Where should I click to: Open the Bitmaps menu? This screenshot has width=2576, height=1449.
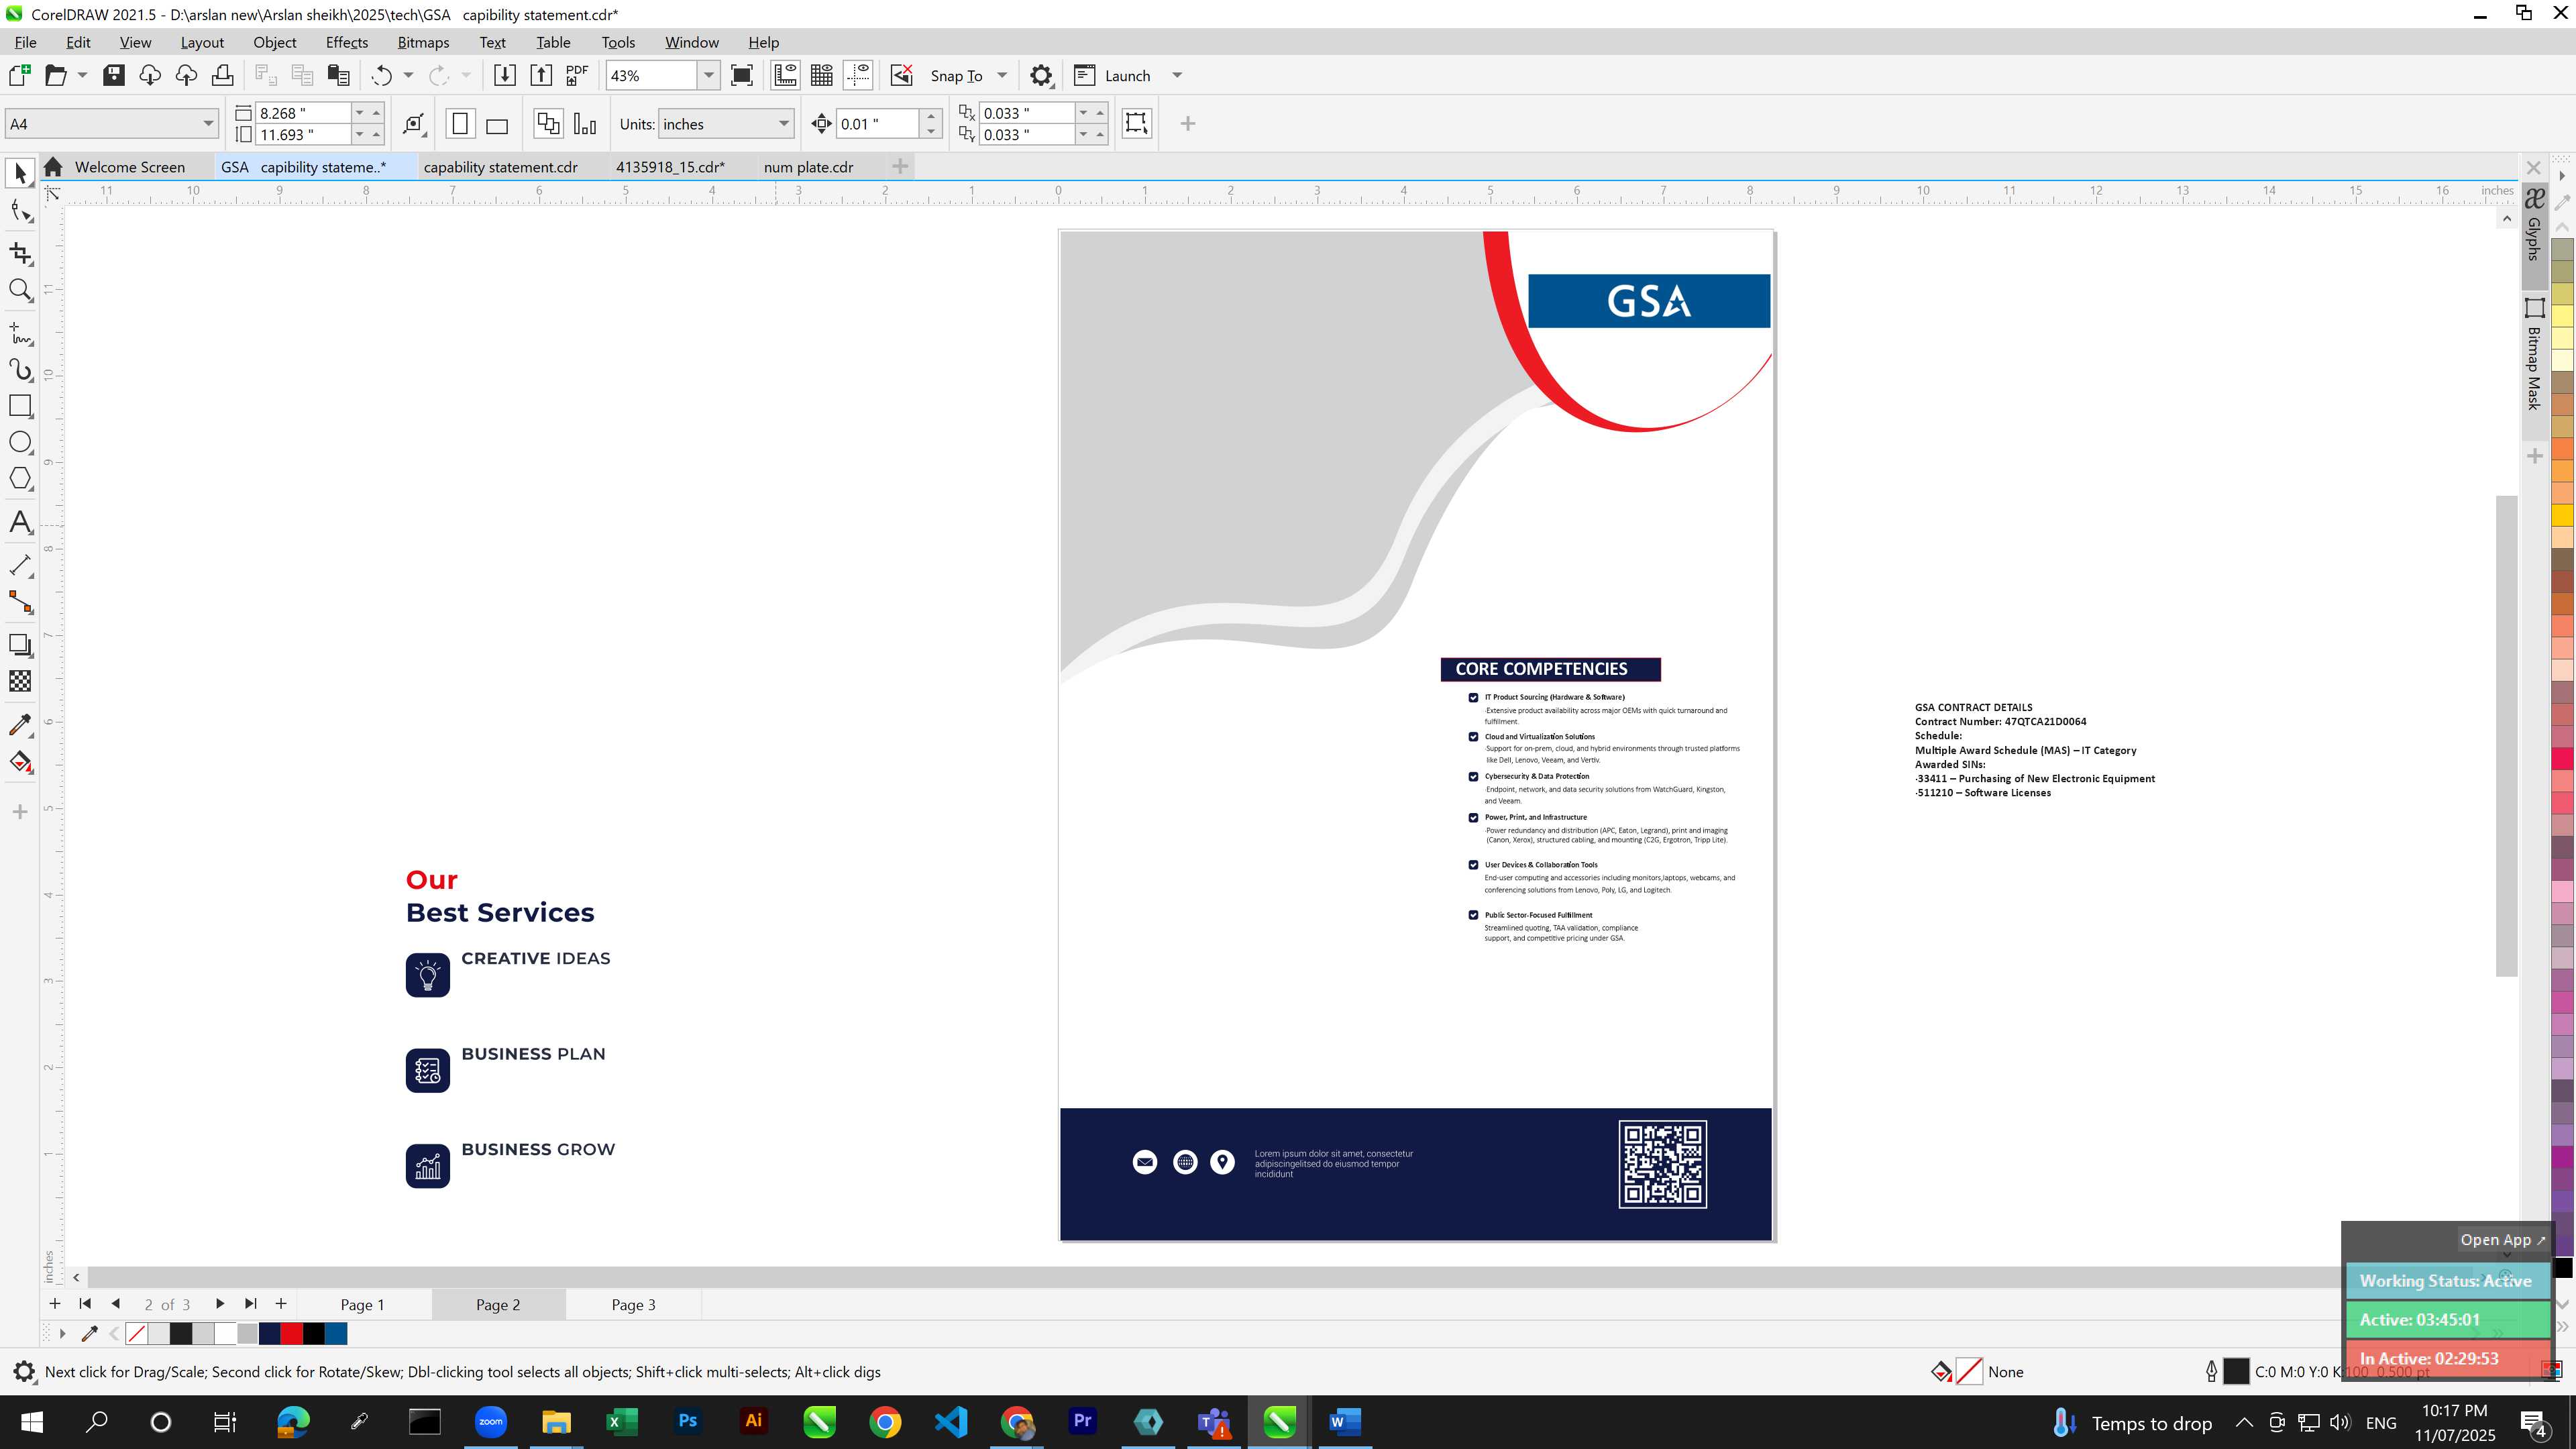[423, 42]
